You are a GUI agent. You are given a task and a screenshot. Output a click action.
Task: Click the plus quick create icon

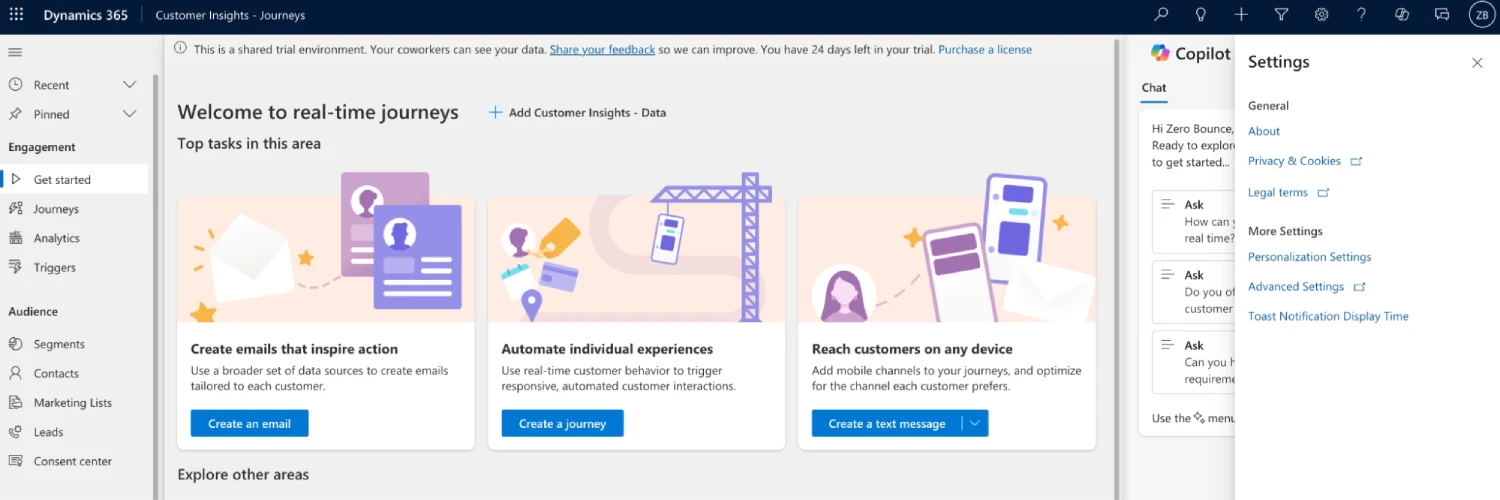tap(1241, 15)
